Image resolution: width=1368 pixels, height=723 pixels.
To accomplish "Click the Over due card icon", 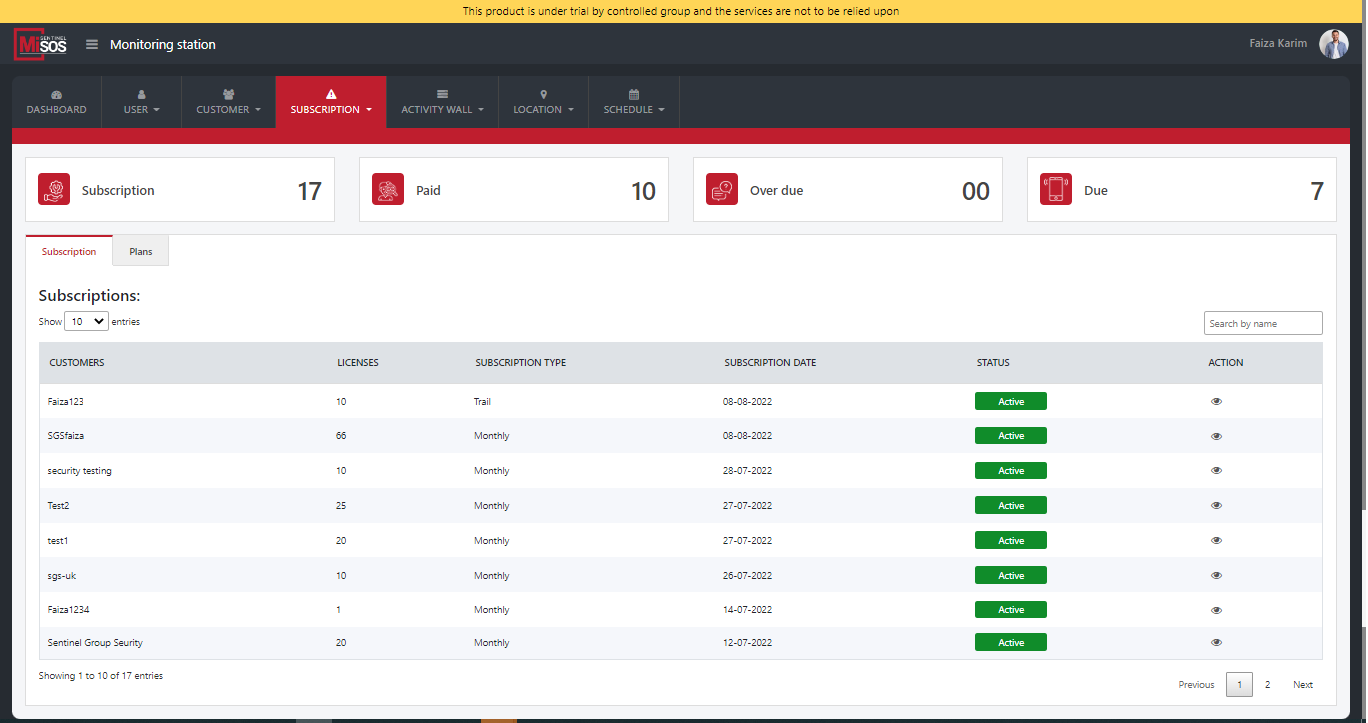I will pos(722,190).
